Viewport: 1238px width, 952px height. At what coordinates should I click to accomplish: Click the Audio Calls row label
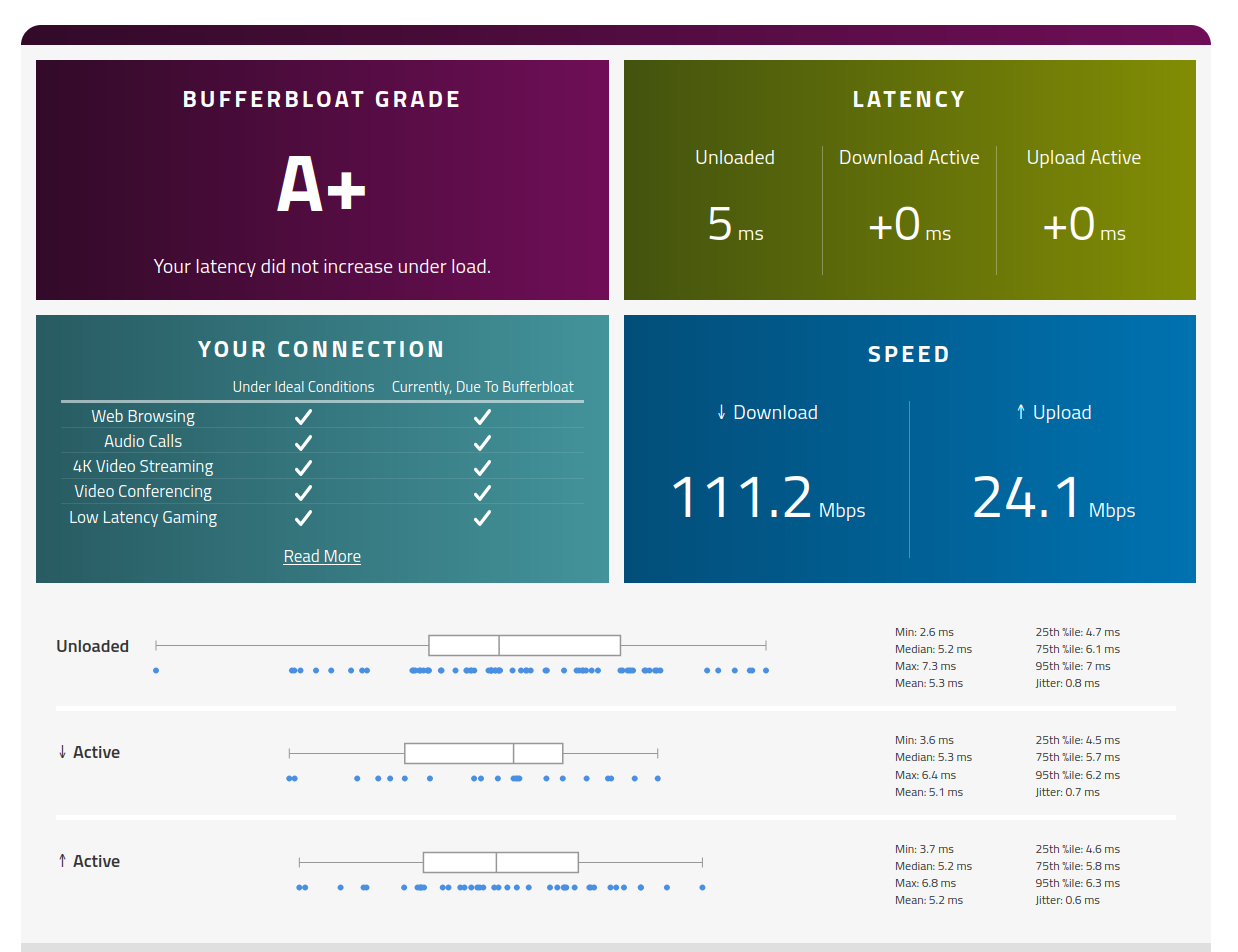pyautogui.click(x=143, y=441)
